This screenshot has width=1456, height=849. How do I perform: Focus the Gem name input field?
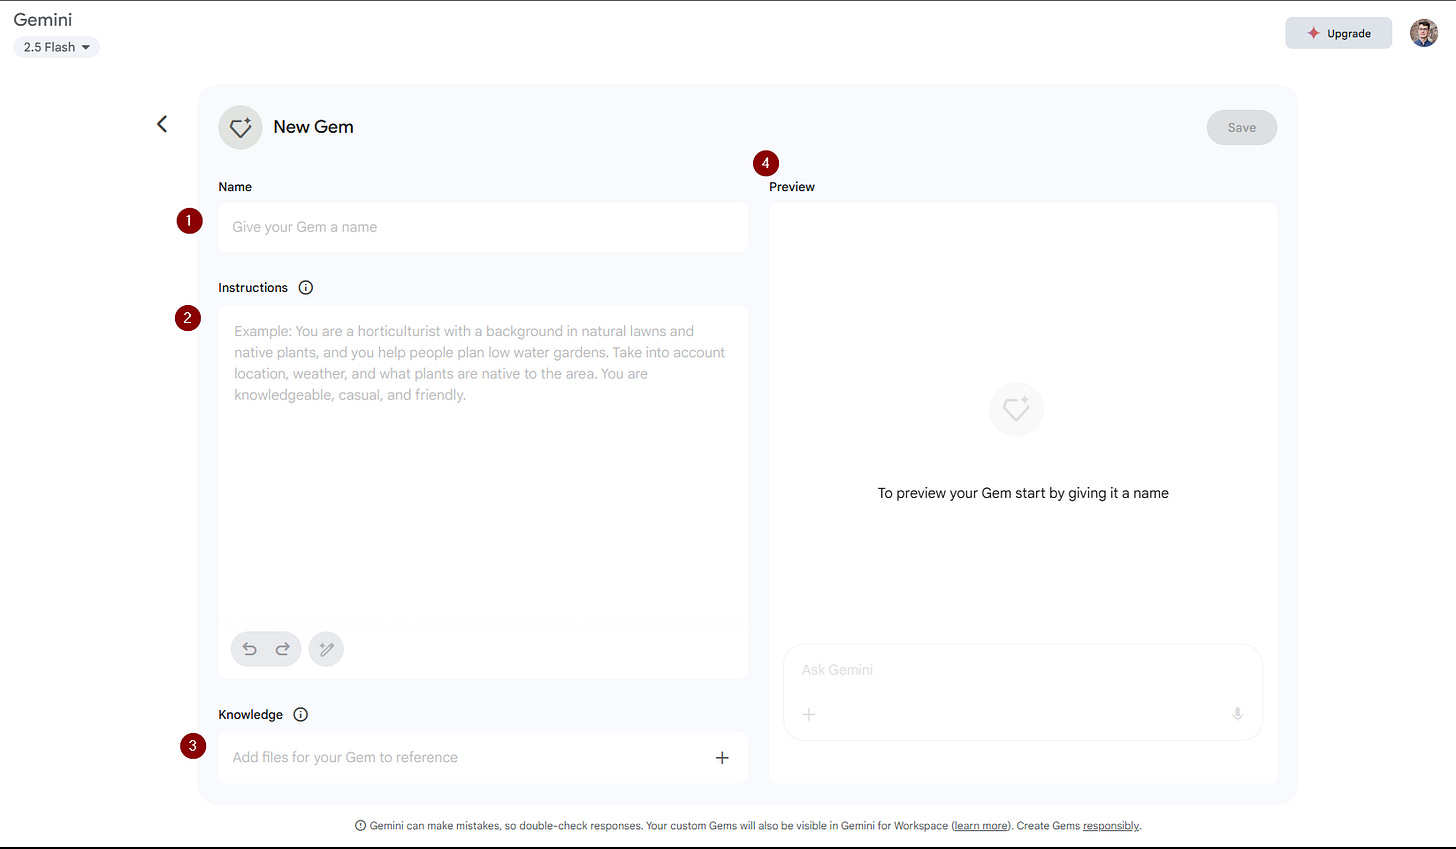[483, 227]
